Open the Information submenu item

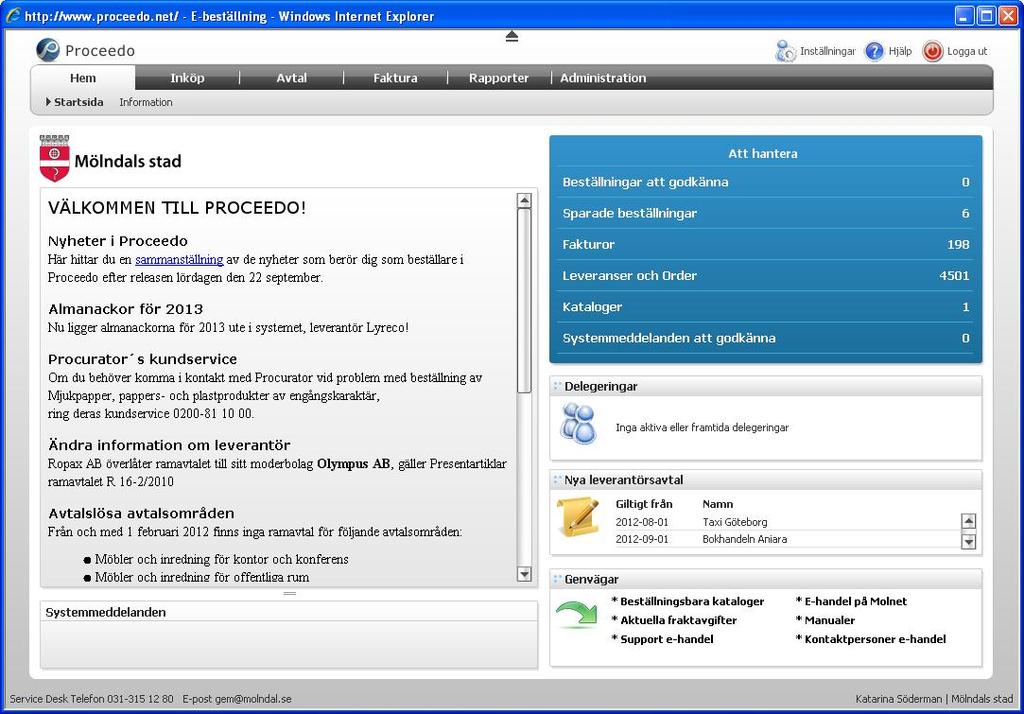(146, 102)
